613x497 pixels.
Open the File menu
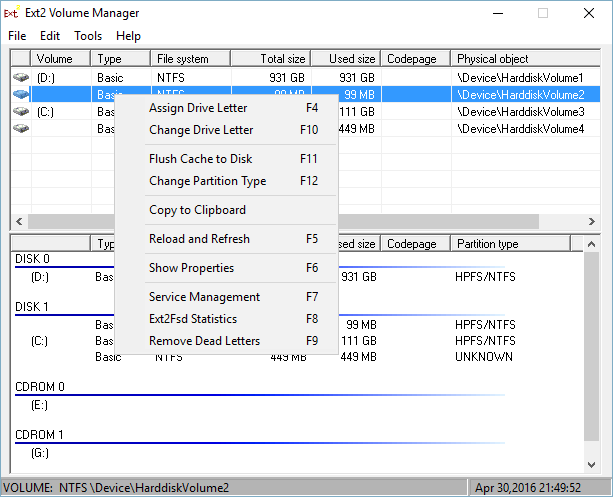coord(17,36)
